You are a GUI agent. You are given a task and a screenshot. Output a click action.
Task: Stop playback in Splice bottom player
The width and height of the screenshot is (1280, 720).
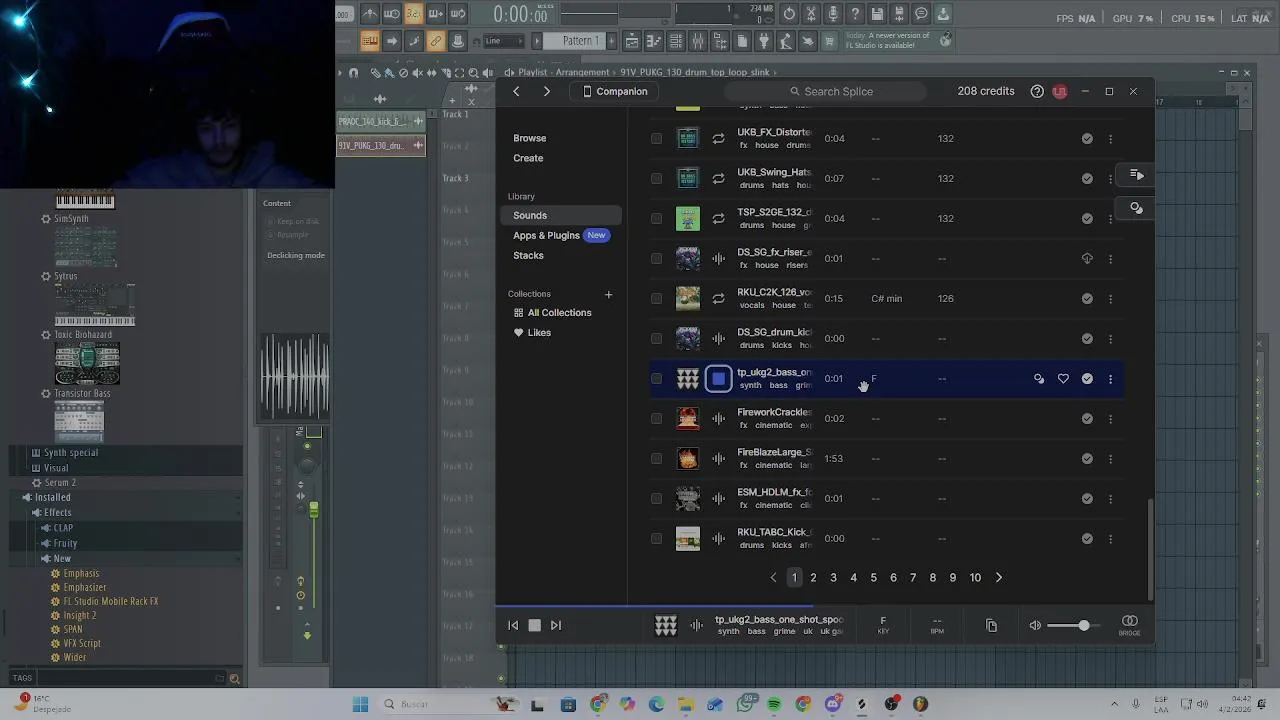click(534, 625)
